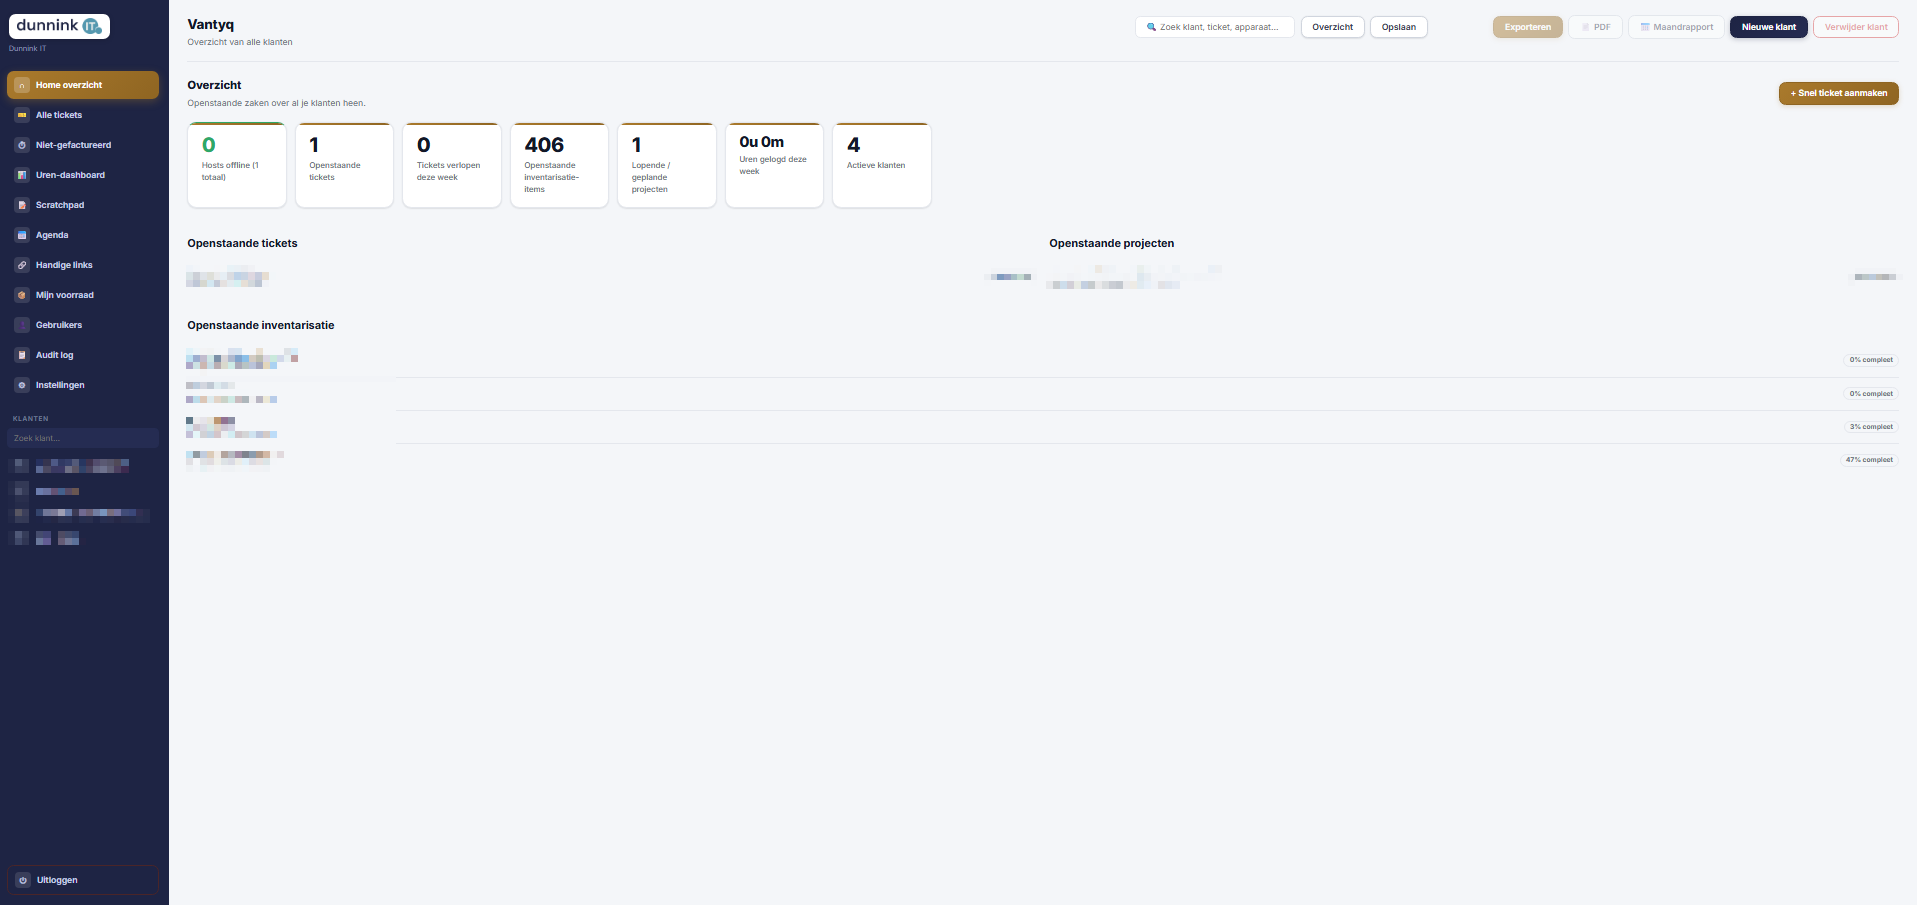This screenshot has width=1917, height=905.
Task: Open Gebruikers page
Action: point(83,325)
